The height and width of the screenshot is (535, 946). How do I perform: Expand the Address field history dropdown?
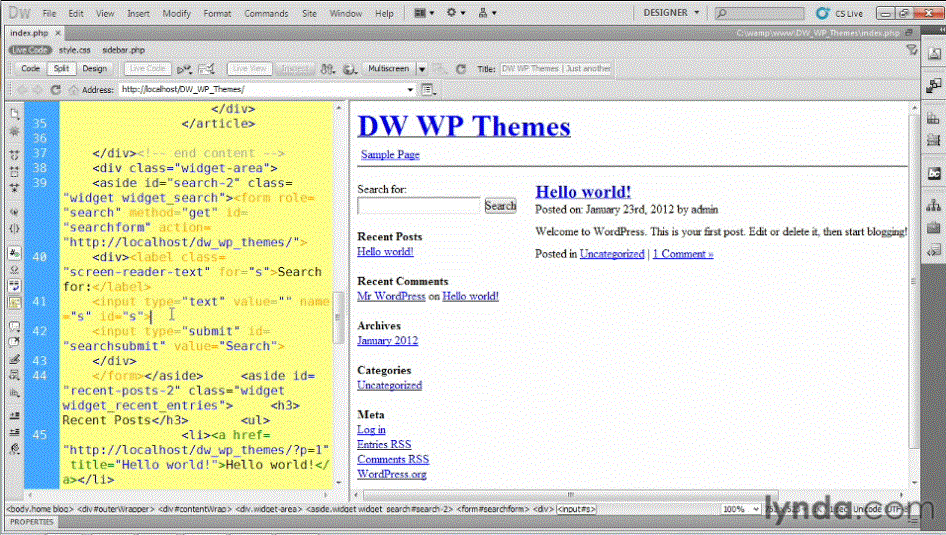point(410,89)
